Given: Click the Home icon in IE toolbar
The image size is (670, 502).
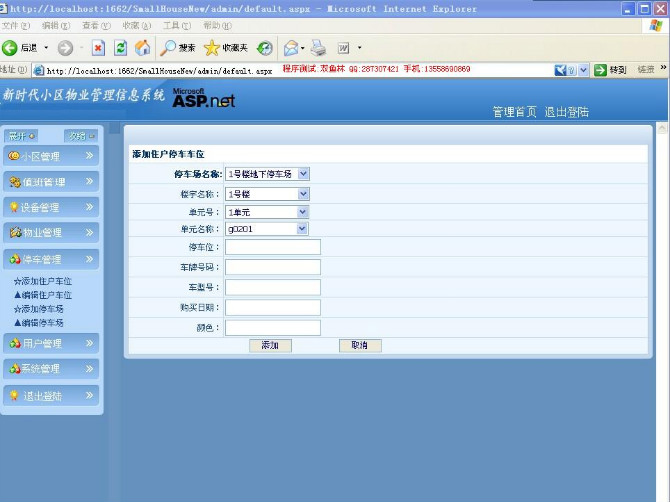Looking at the screenshot, I should pos(143,48).
